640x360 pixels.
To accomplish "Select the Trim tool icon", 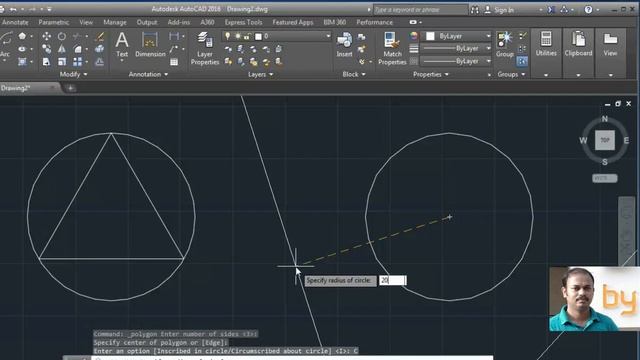I will coord(77,36).
